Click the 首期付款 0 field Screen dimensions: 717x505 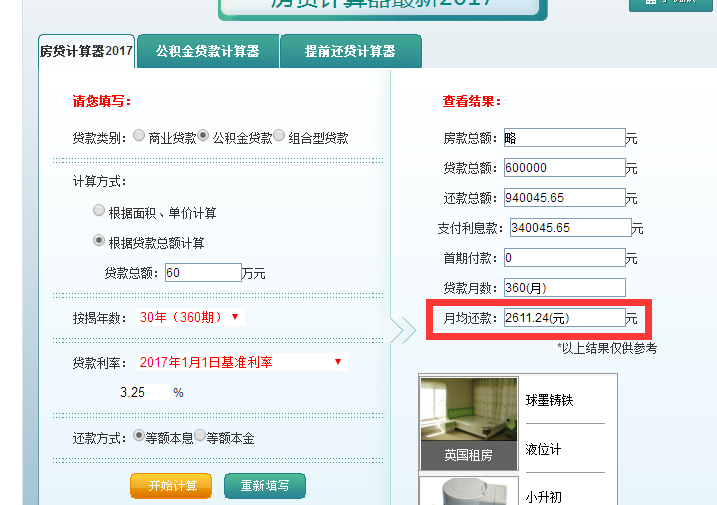click(x=565, y=258)
